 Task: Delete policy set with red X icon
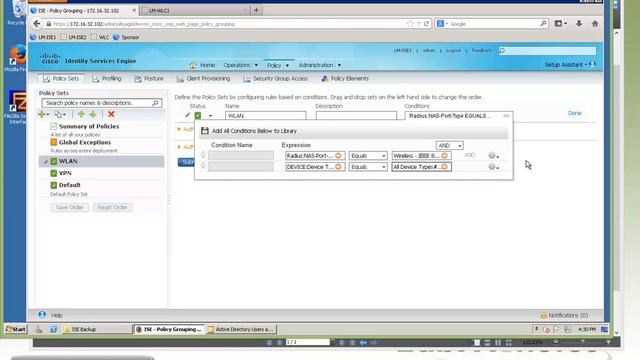(x=111, y=115)
